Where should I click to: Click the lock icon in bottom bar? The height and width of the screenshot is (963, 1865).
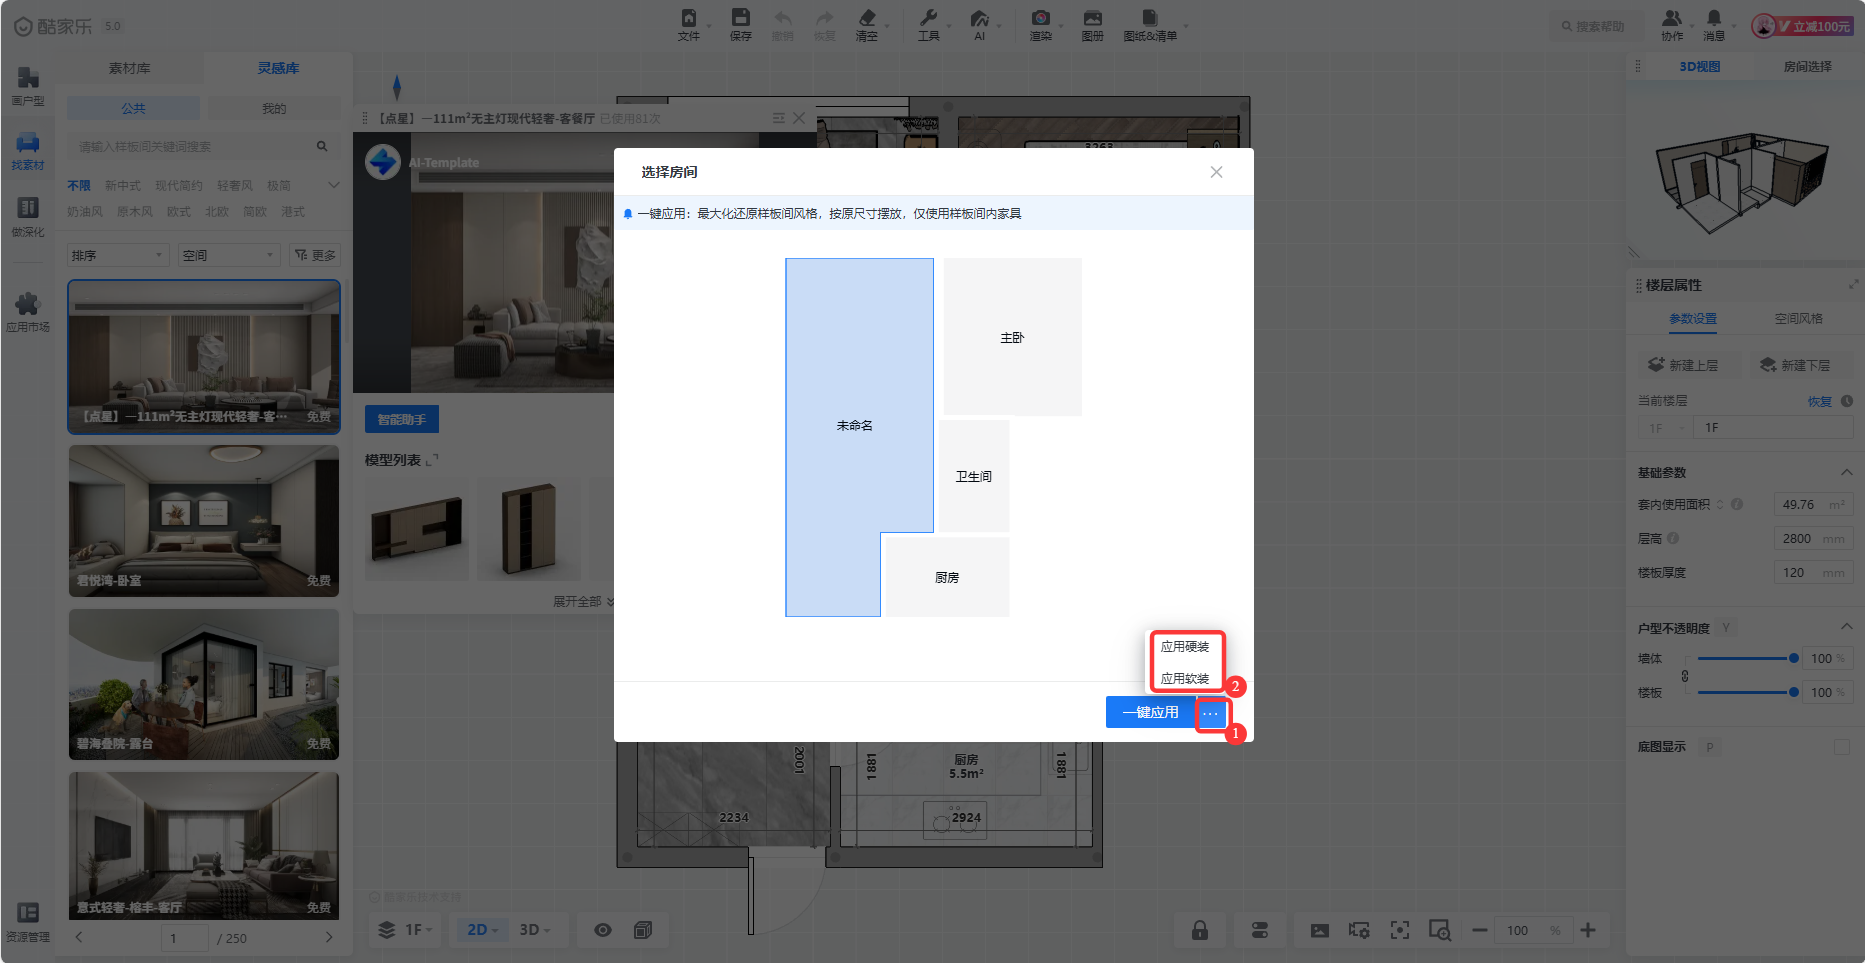tap(1199, 930)
